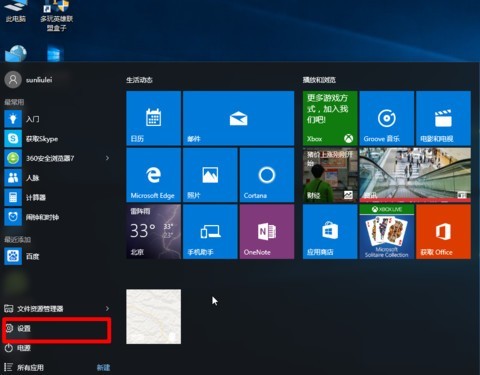Launch Get Skype (获取Skype) from the list

pos(57,138)
